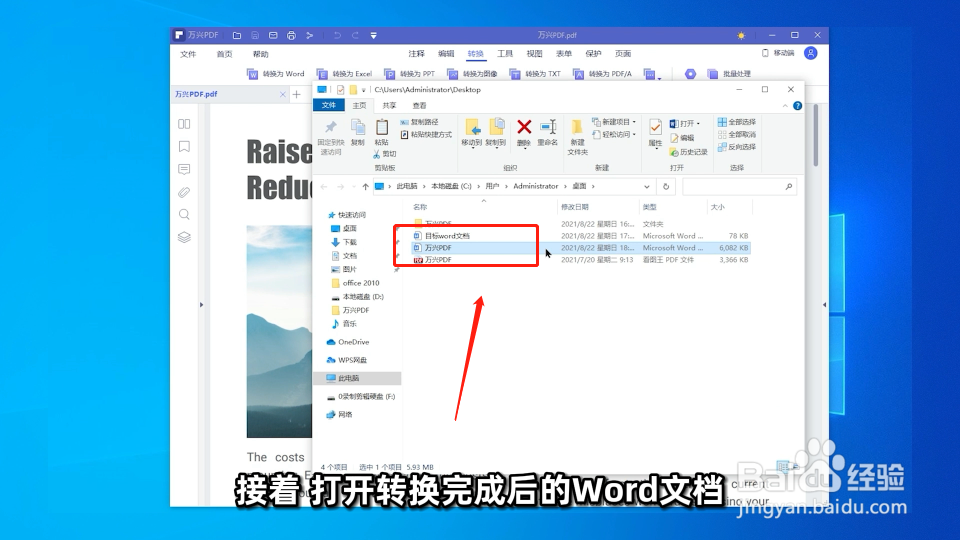Image resolution: width=960 pixels, height=540 pixels.
Task: Click 批量处理 batch process in 万兴PDF
Action: (729, 74)
